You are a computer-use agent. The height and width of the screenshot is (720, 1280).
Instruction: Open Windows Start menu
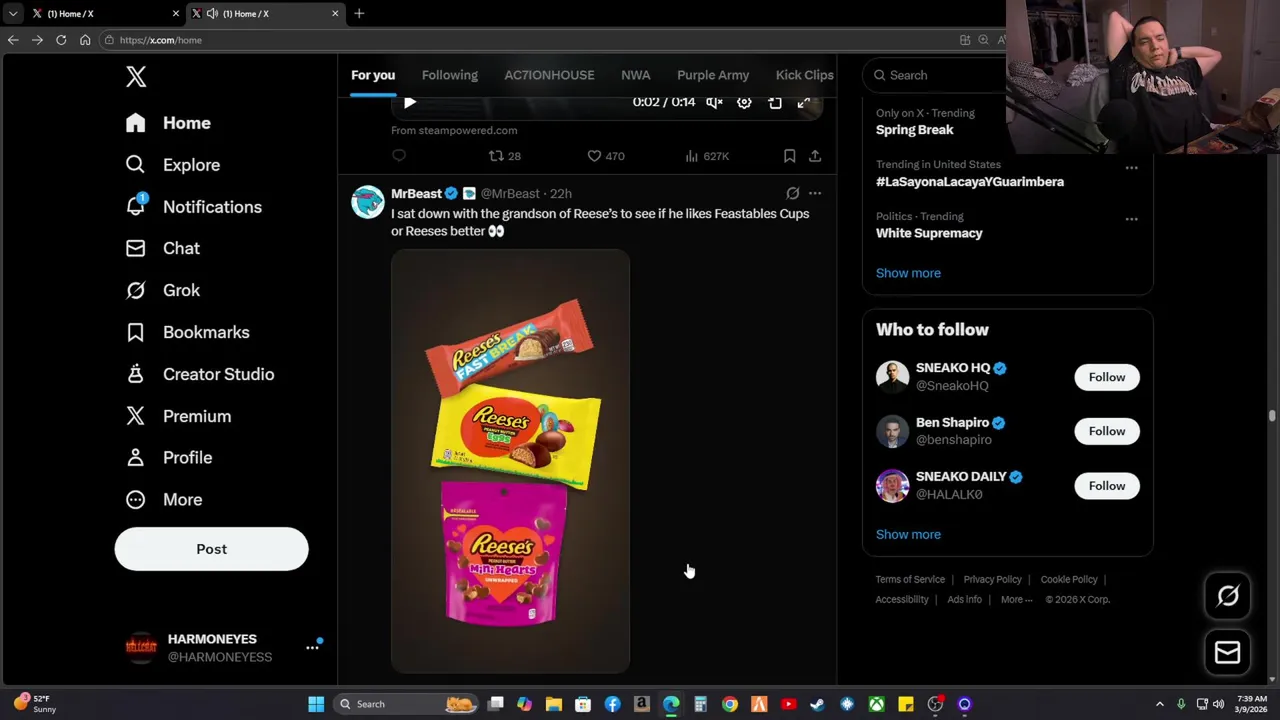click(316, 704)
